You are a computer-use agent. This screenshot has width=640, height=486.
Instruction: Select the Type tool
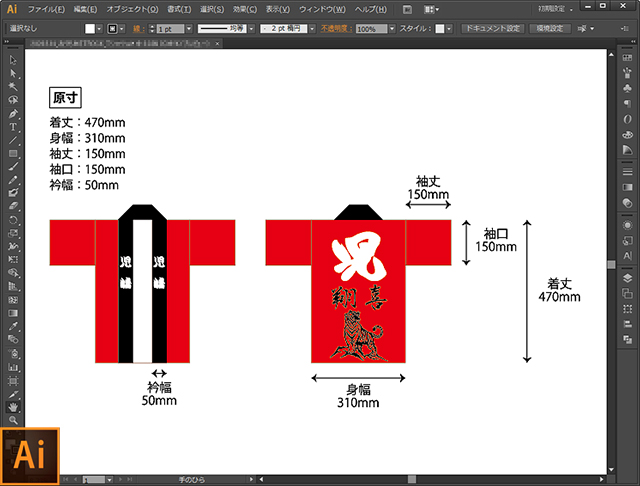click(13, 127)
